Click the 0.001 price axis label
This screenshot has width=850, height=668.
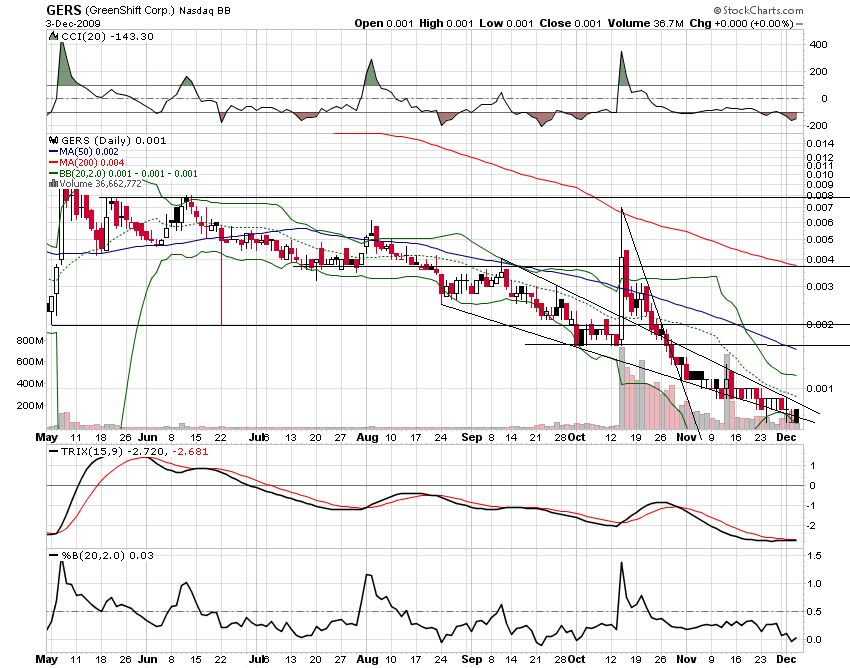(x=820, y=388)
